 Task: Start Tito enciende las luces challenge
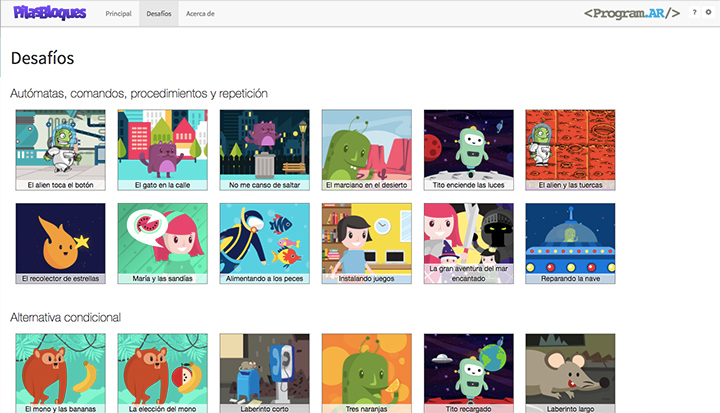(468, 149)
